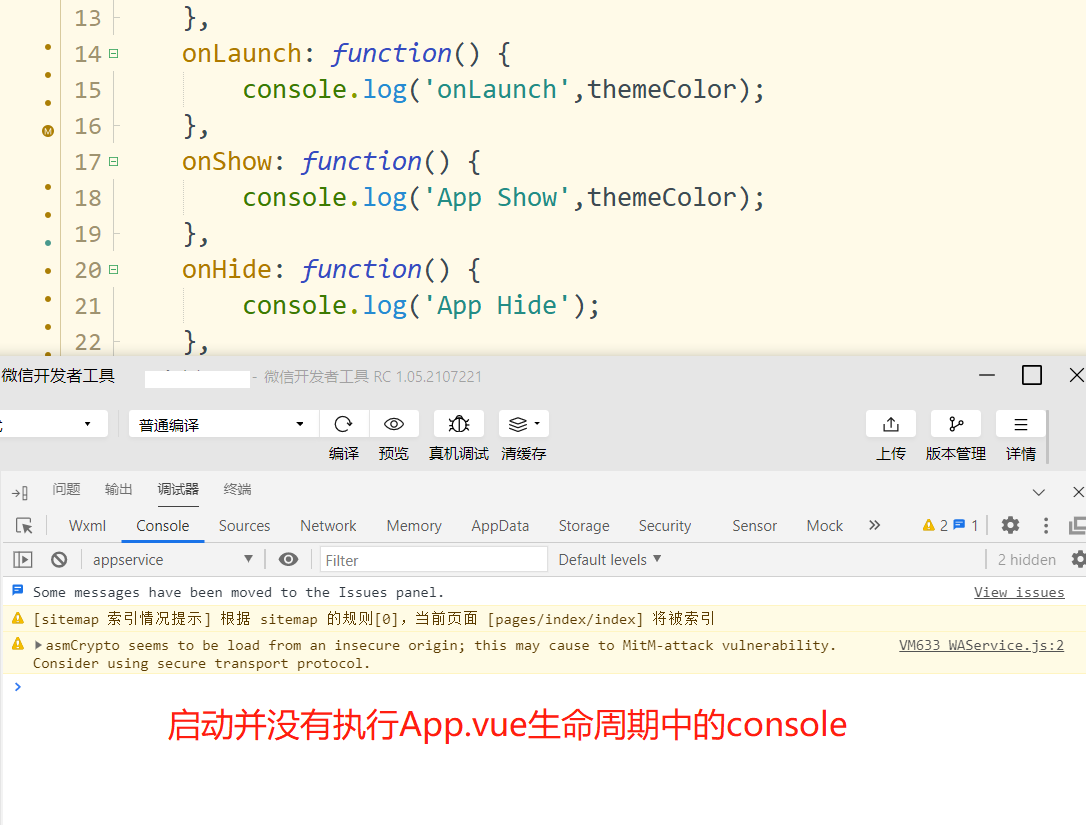
Task: Open the clear cache layers icon
Action: (523, 424)
